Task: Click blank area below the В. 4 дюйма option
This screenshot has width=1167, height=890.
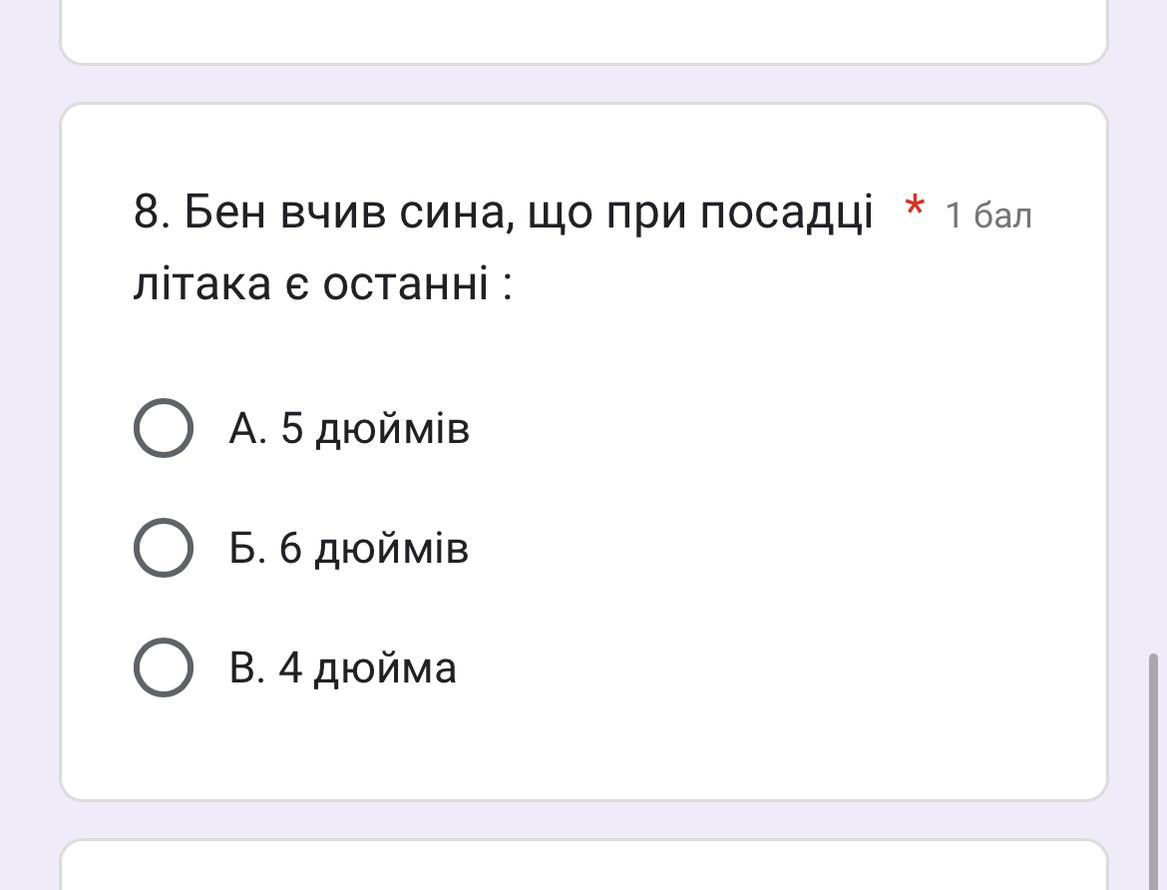Action: pos(584,750)
